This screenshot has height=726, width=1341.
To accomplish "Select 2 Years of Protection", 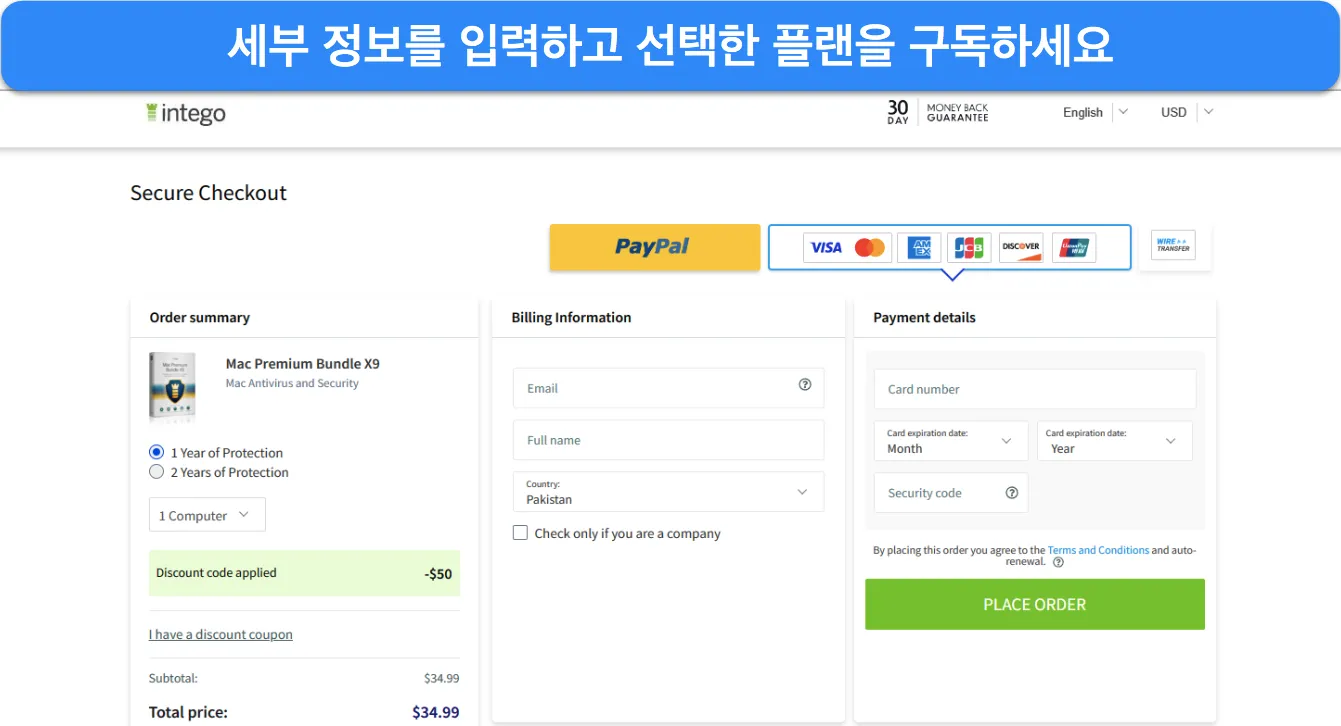I will 219,472.
